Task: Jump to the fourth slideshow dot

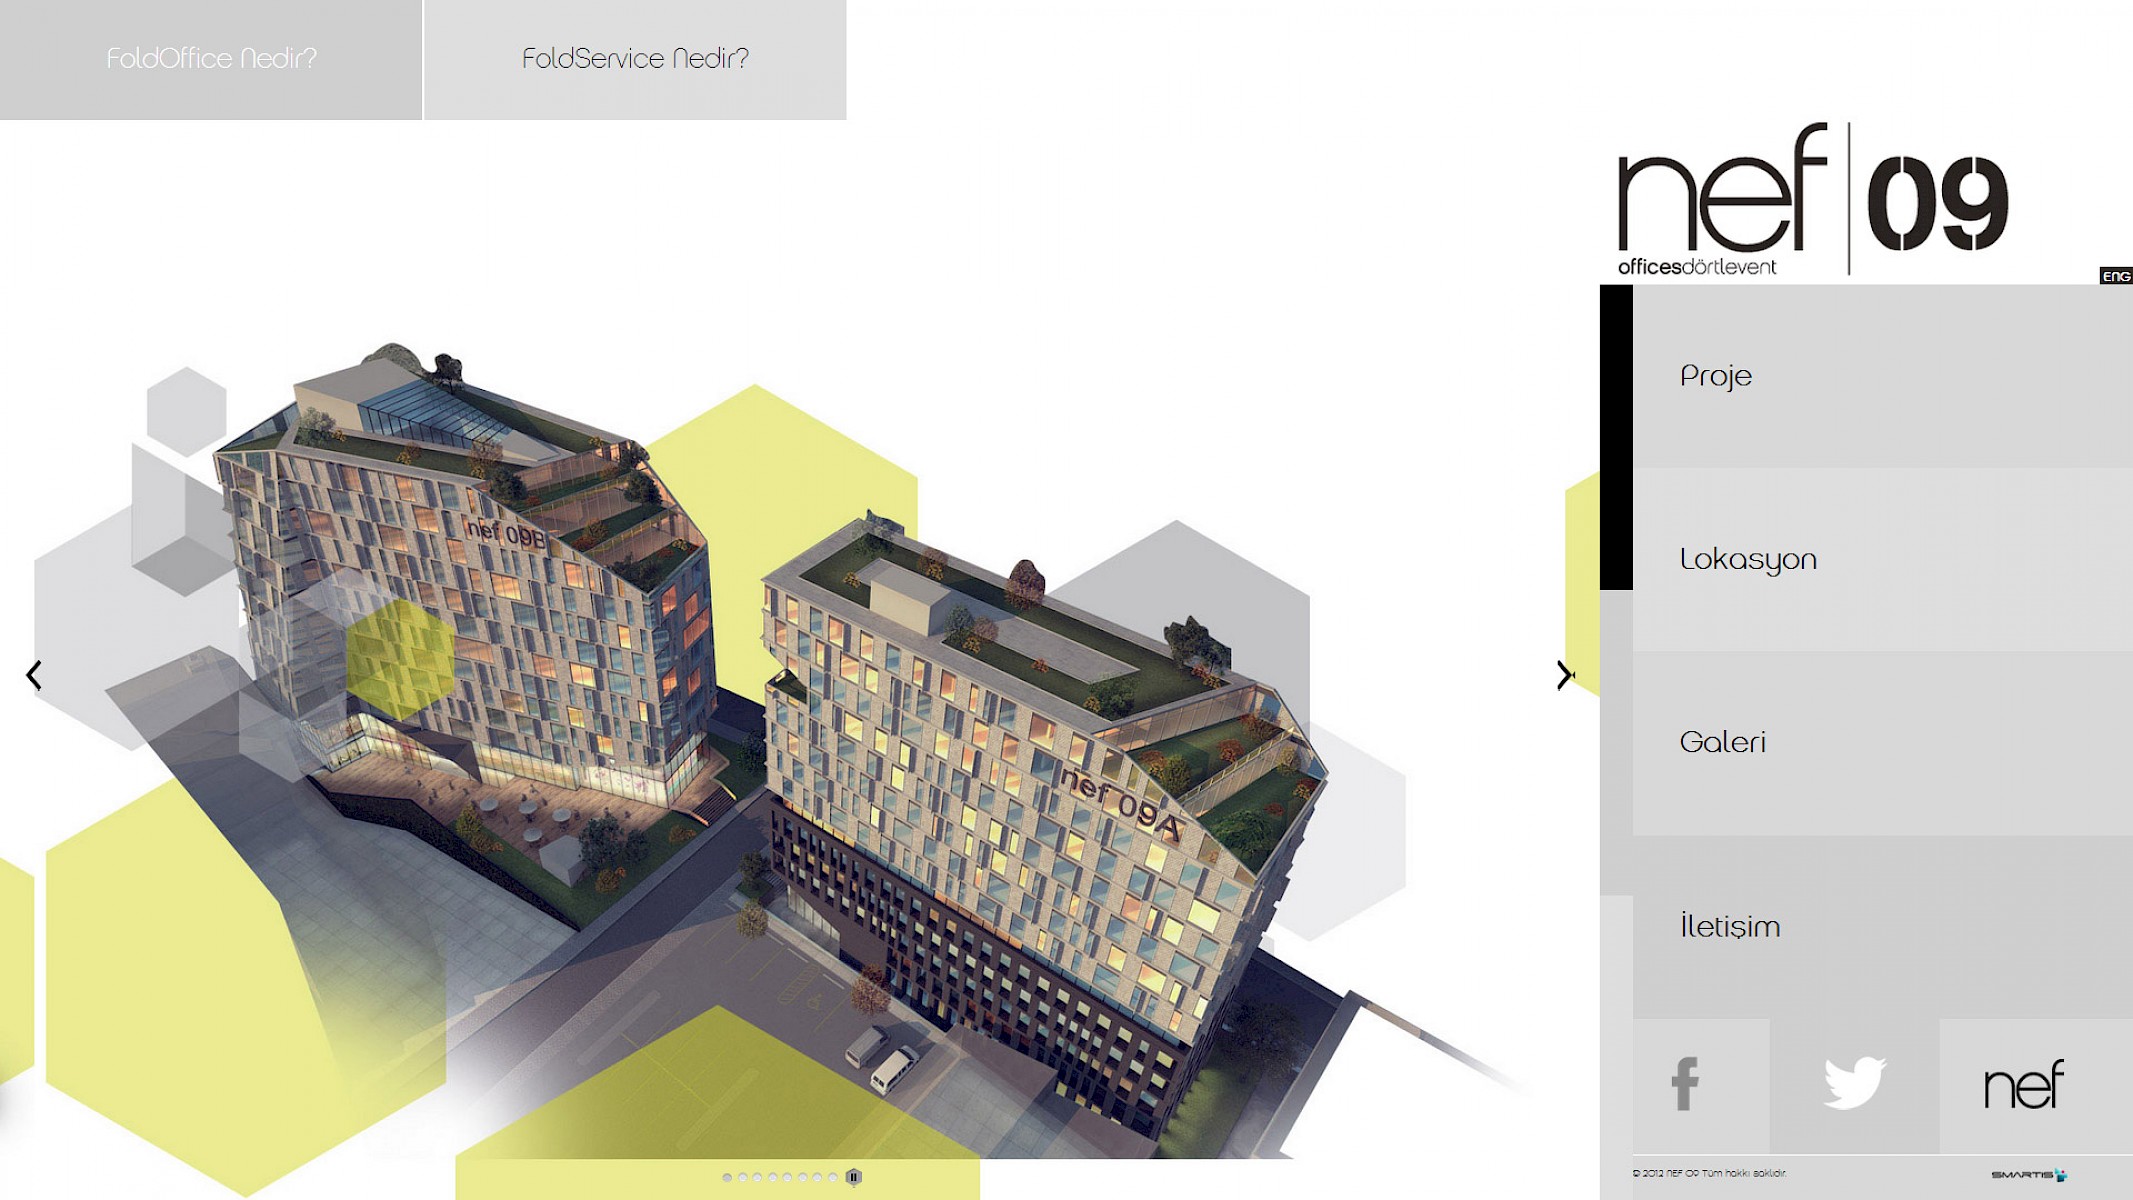Action: [773, 1177]
